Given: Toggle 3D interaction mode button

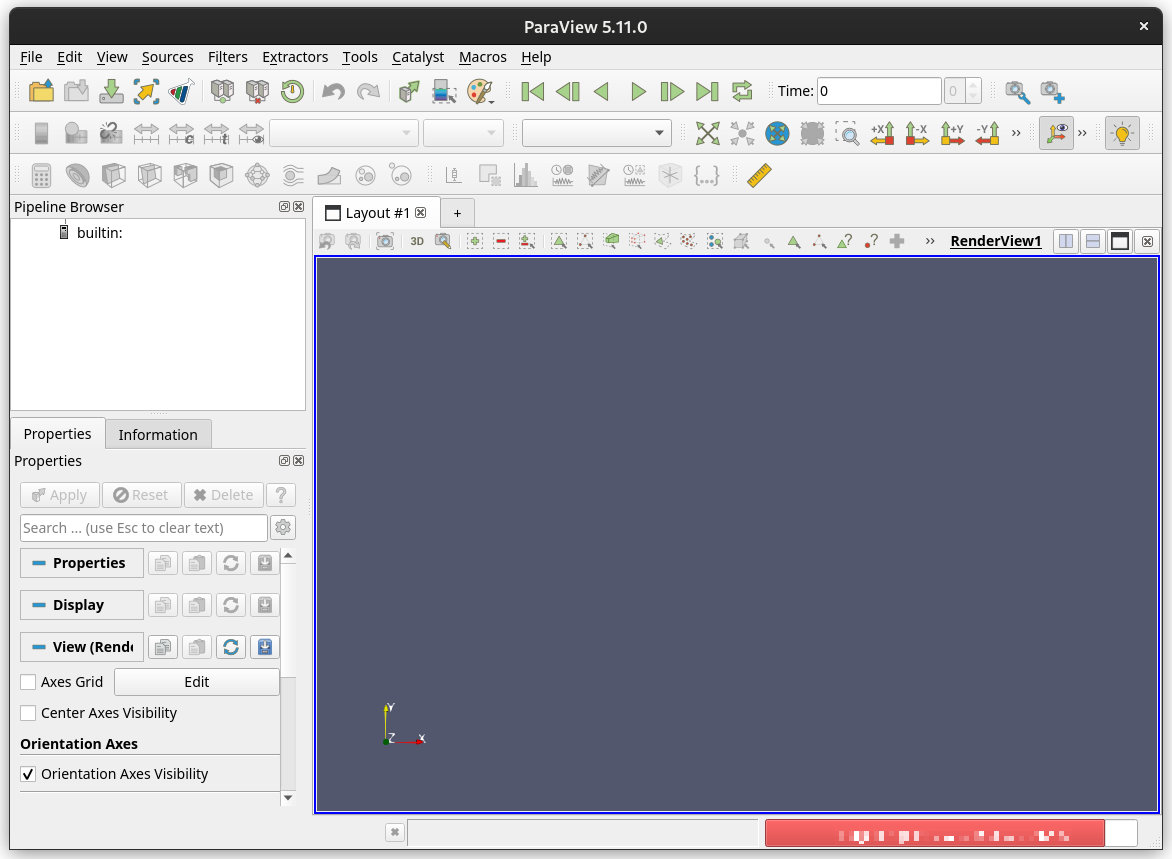Looking at the screenshot, I should (417, 241).
